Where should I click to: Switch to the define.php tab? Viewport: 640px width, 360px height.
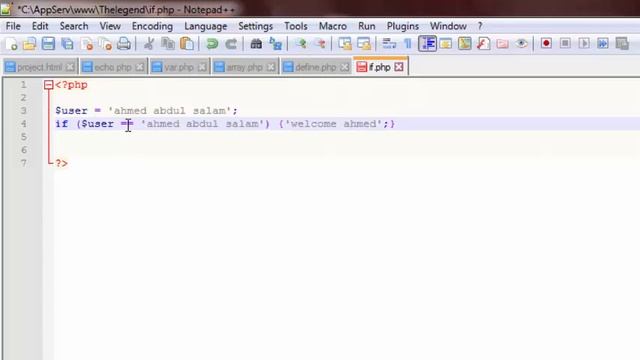click(315, 67)
